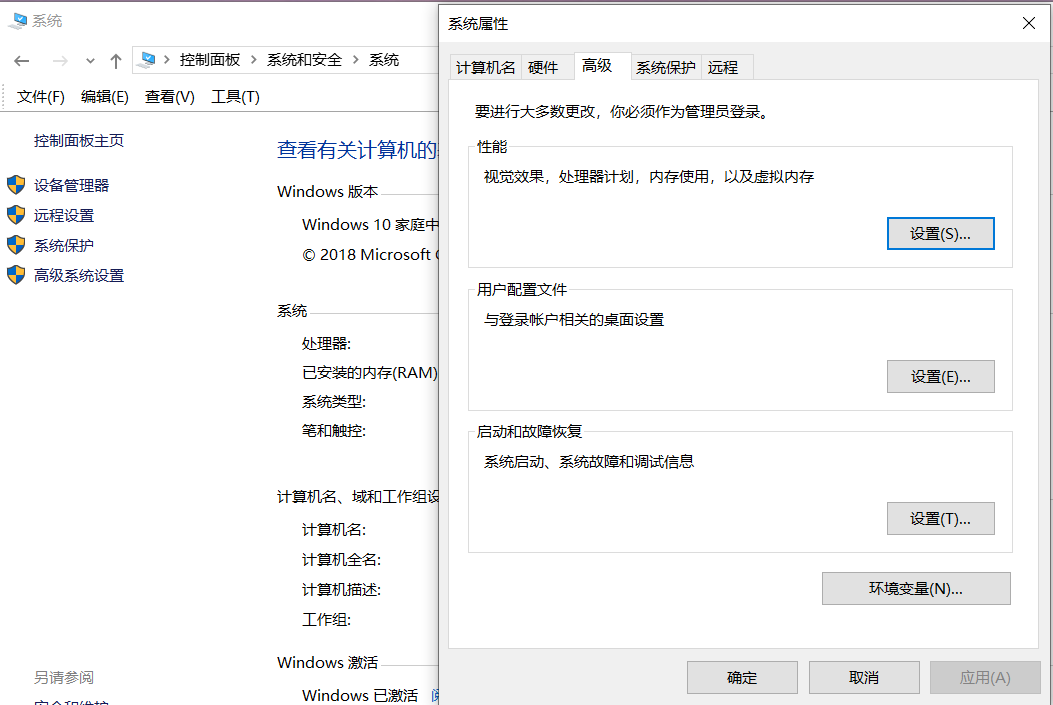Open the recent pages dropdown chevron
1053x705 pixels.
[x=90, y=60]
